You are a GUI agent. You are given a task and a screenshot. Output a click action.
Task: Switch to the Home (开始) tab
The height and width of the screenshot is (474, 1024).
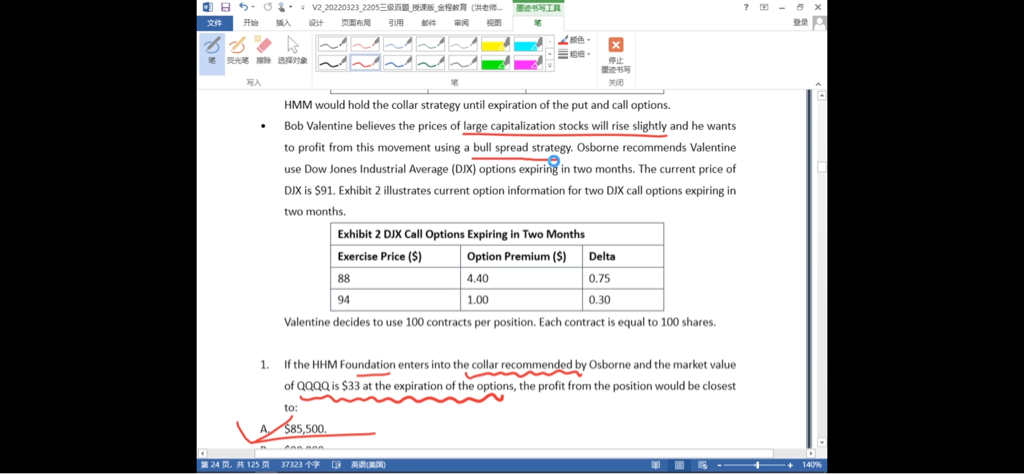tap(251, 23)
